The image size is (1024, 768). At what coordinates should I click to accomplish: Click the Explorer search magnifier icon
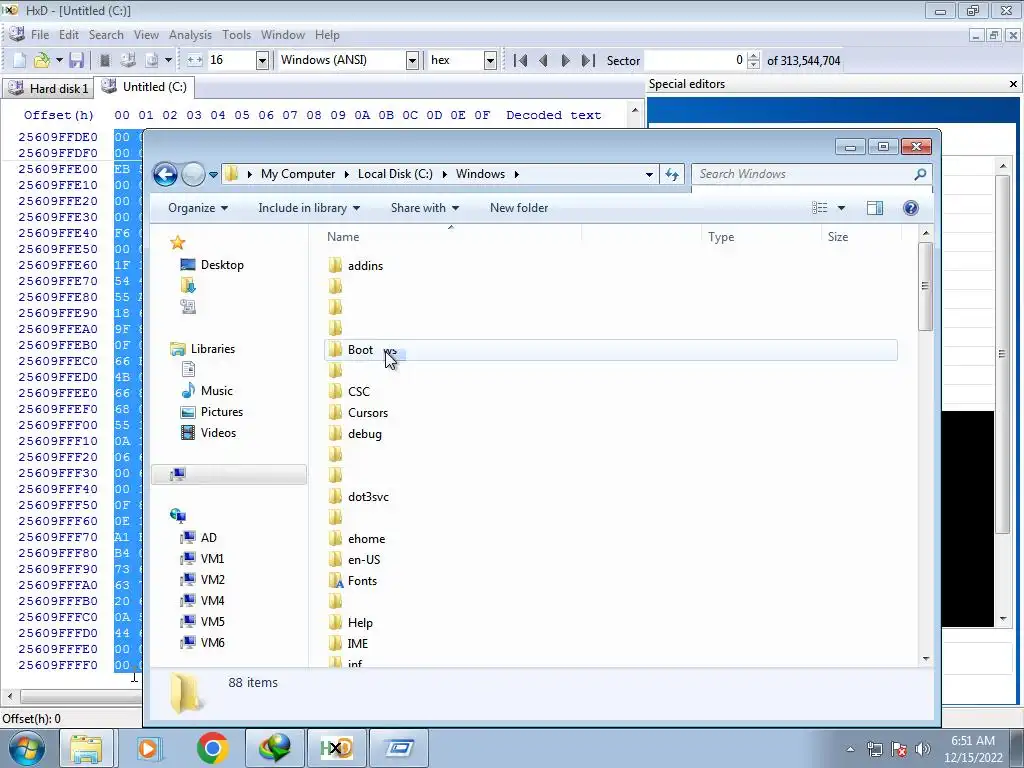coord(920,174)
